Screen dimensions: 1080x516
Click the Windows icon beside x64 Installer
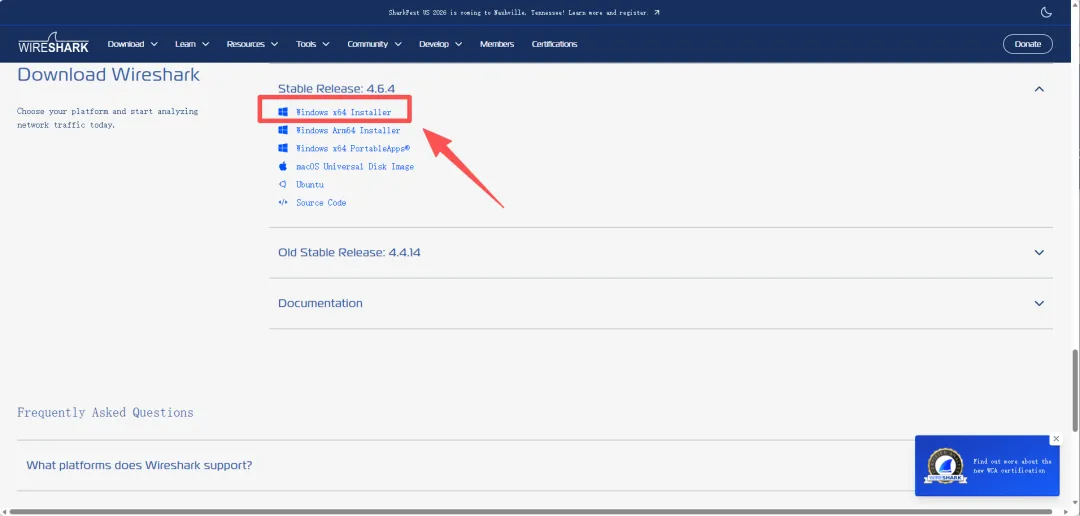(282, 112)
